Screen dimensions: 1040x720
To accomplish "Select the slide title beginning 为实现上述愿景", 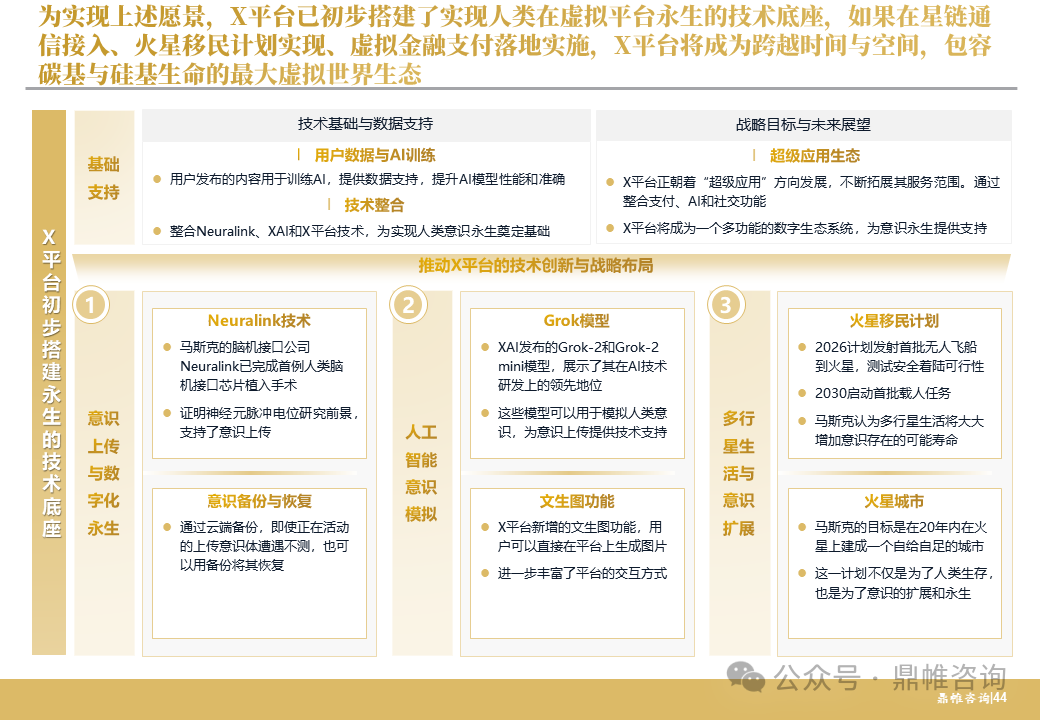I will point(515,44).
